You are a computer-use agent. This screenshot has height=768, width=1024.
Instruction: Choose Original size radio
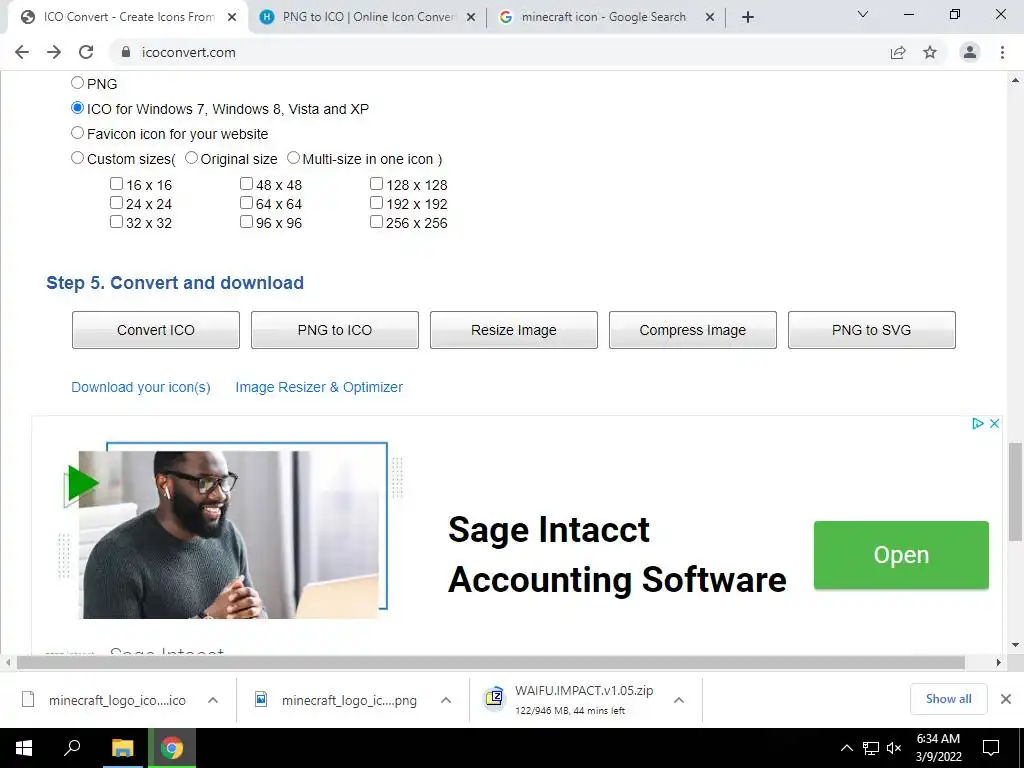[x=191, y=157]
